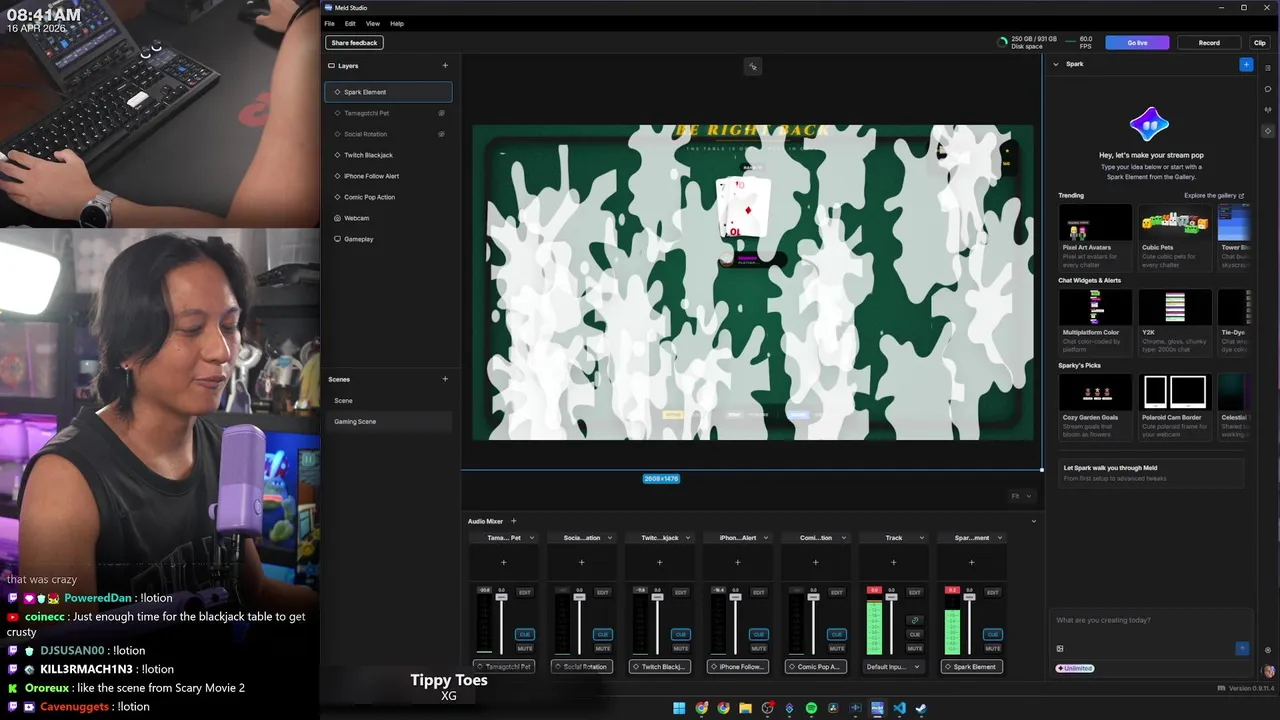Add effect to Tama... Pet channel plus slot

pos(503,562)
